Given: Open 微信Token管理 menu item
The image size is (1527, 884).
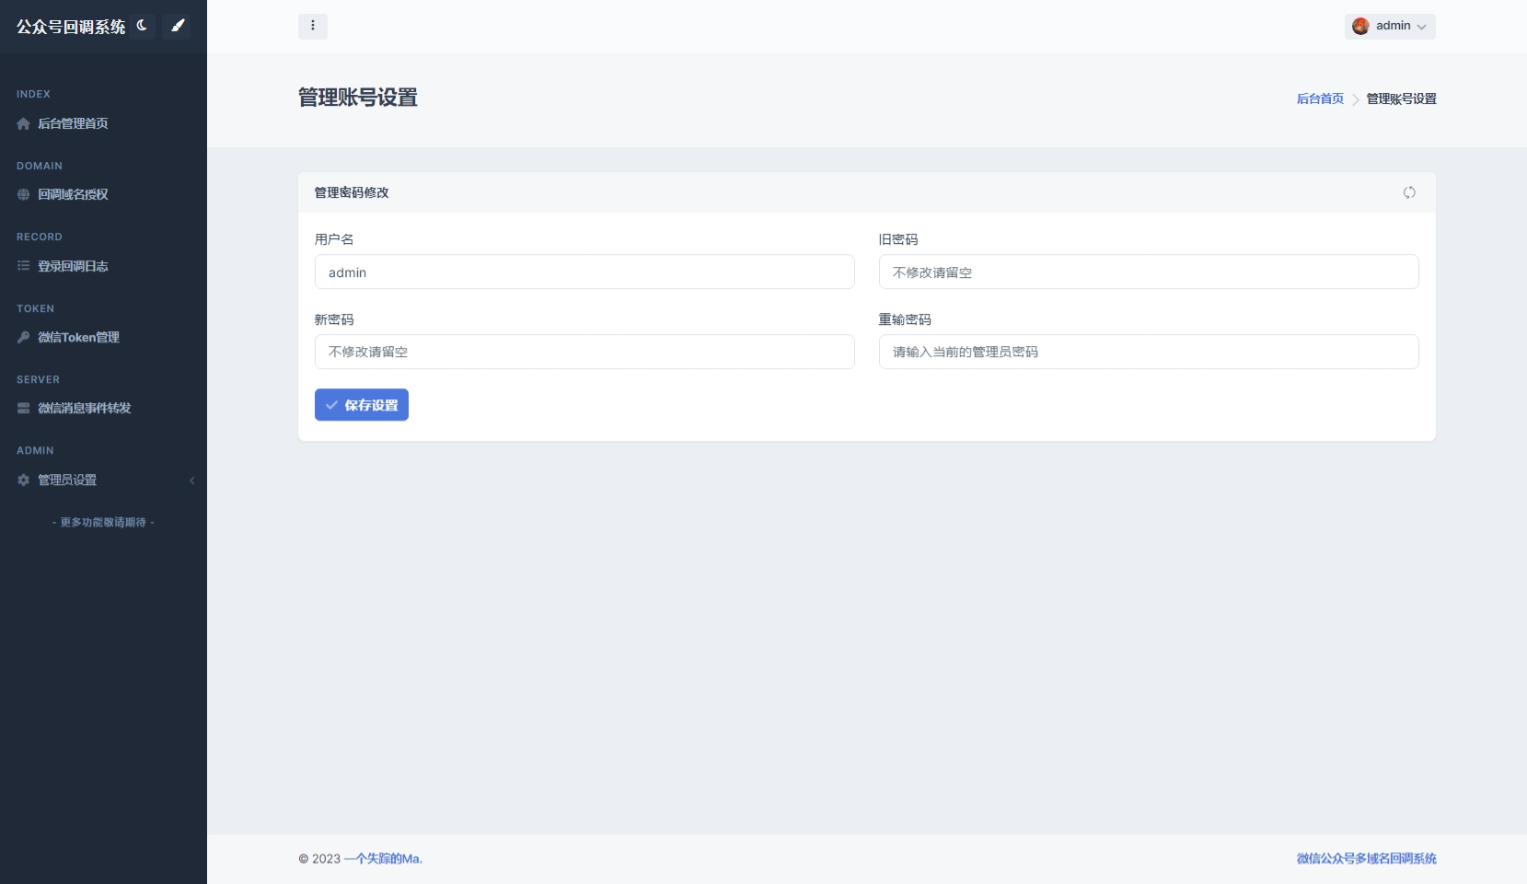Looking at the screenshot, I should coord(78,338).
